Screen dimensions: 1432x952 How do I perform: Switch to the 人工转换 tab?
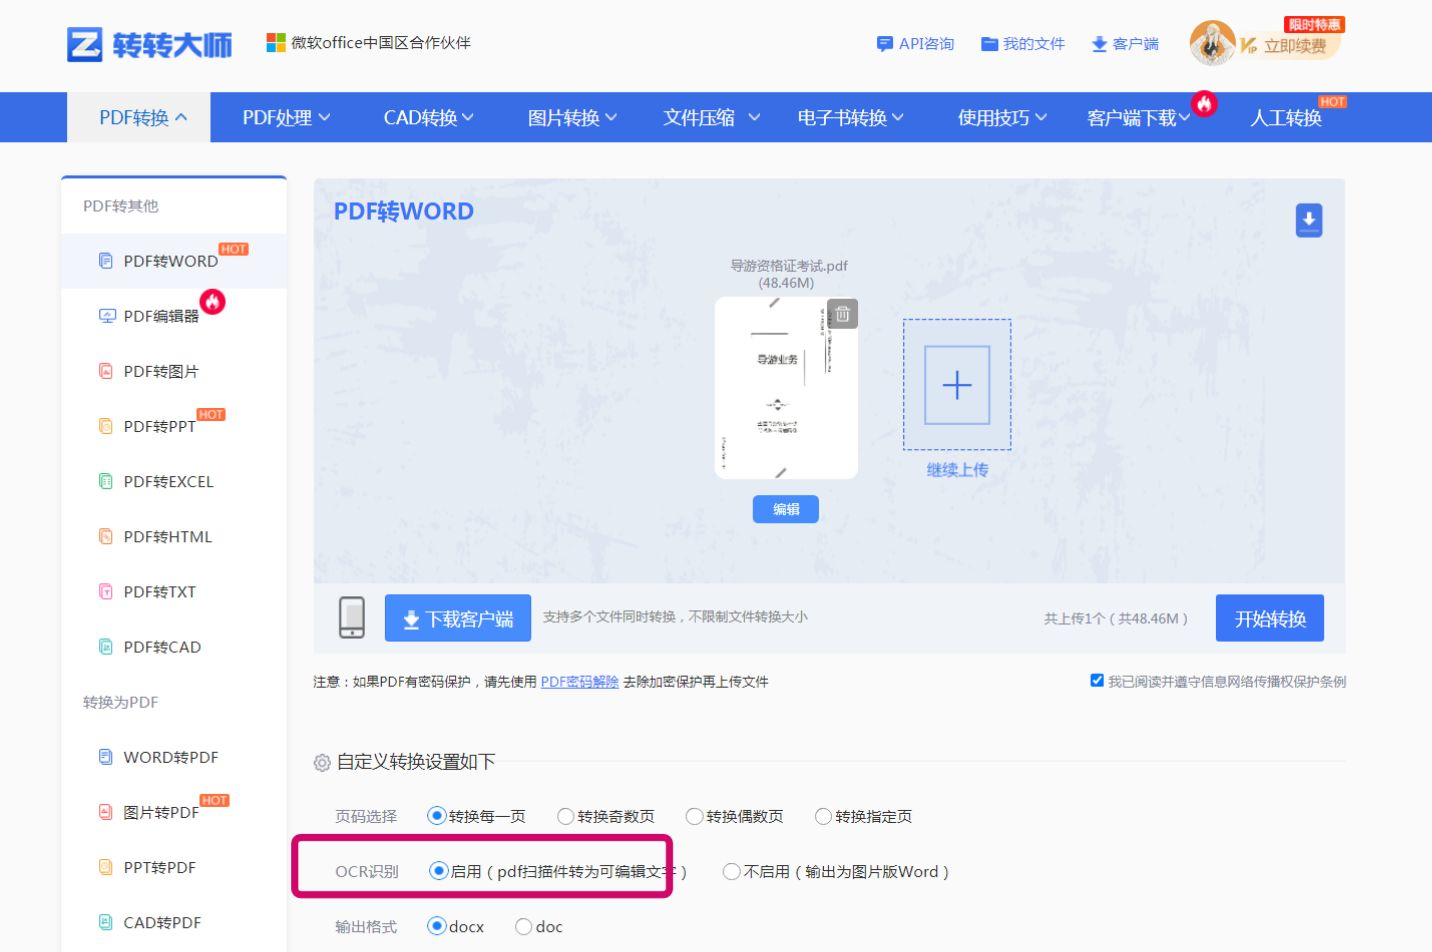point(1288,117)
